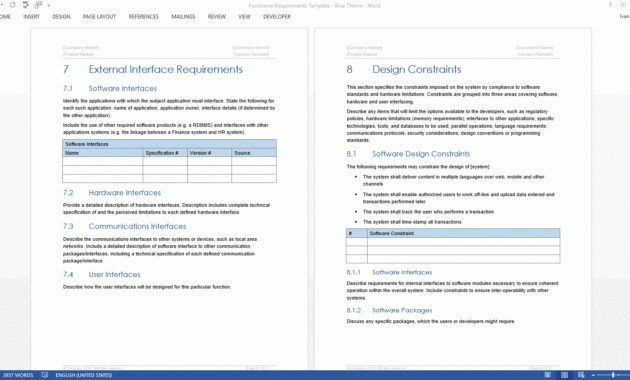630x380 pixels.
Task: Adjust the zoom slider handle
Action: click(x=613, y=375)
